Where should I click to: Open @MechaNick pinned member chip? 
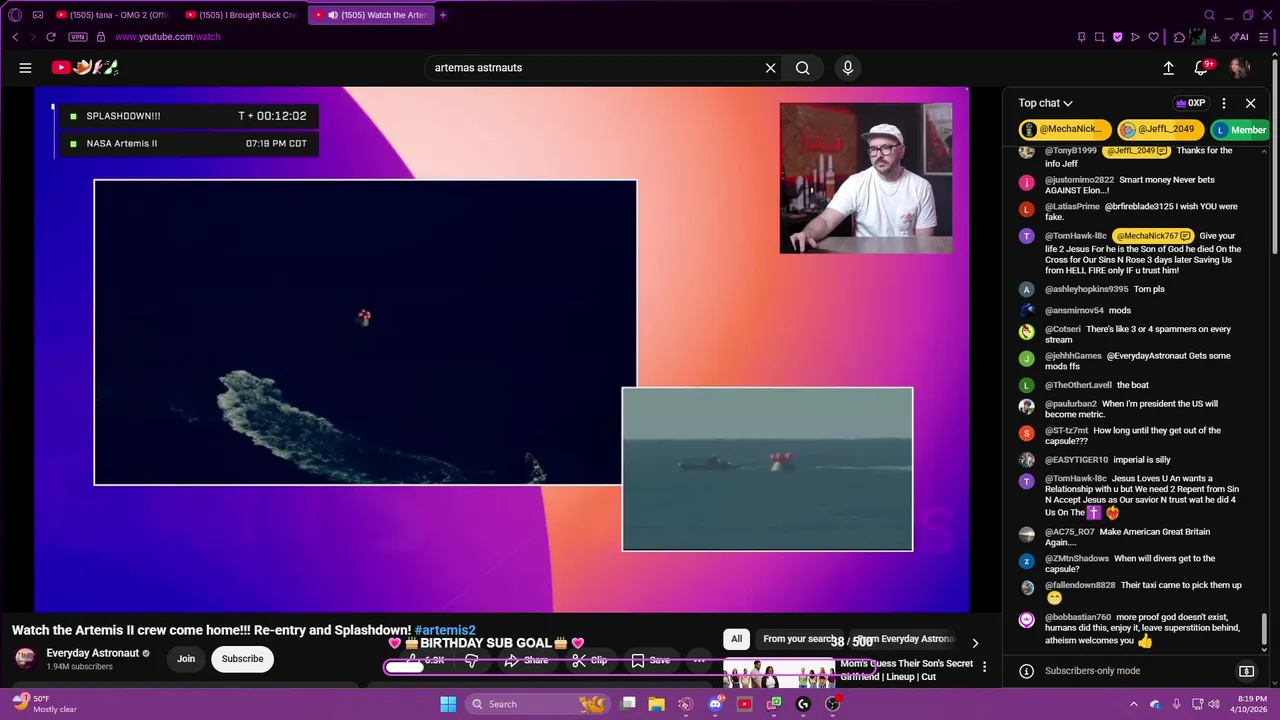coord(1065,130)
